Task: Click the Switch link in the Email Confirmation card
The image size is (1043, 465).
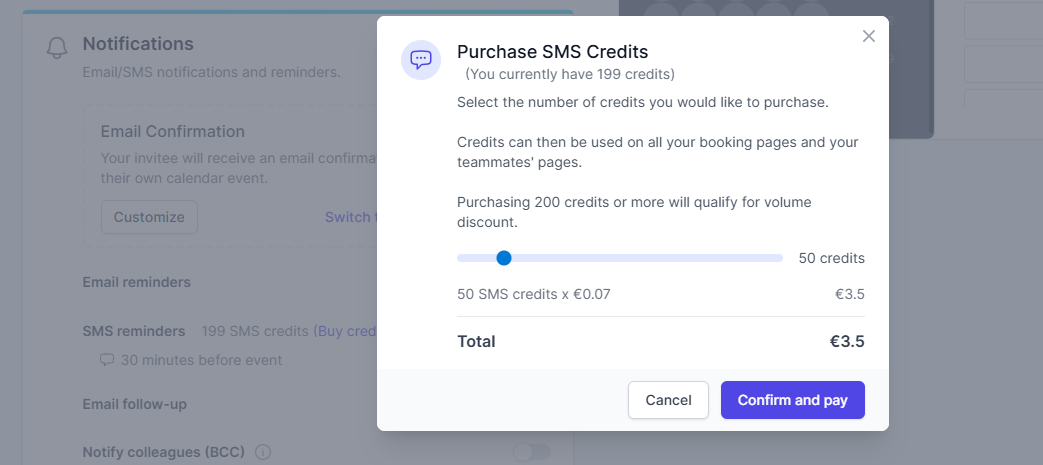Action: 350,217
